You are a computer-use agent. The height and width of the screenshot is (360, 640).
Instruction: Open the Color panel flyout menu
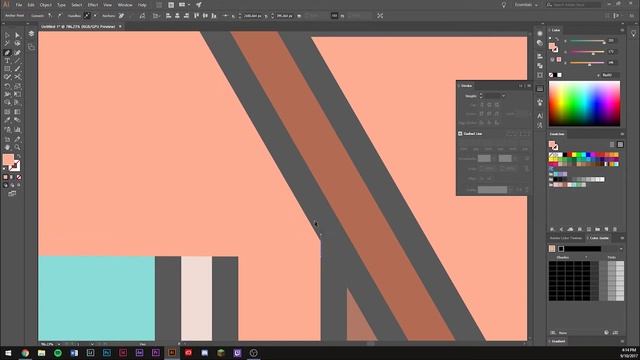[x=622, y=30]
